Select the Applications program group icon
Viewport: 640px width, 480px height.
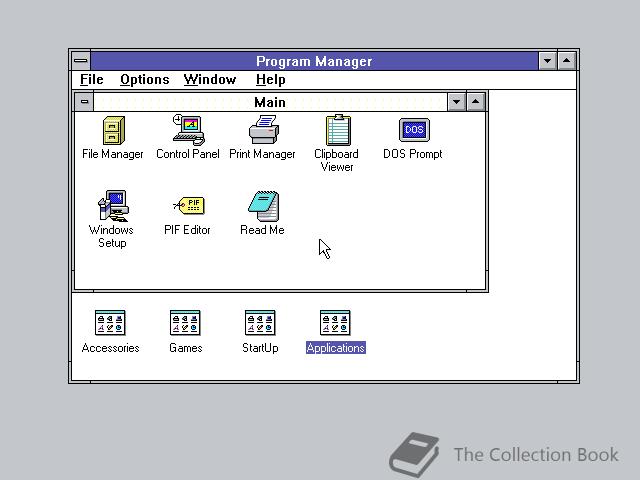click(336, 322)
